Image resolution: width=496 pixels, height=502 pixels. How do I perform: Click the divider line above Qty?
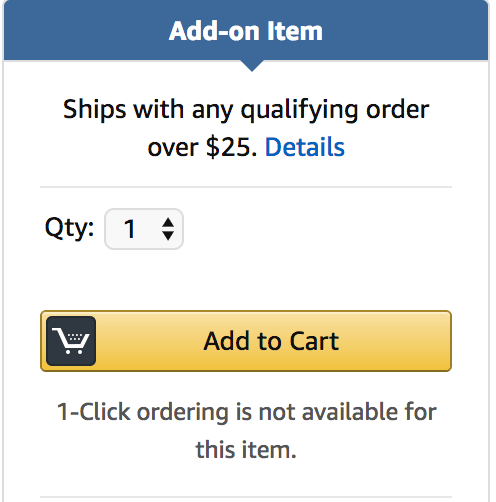pos(246,187)
